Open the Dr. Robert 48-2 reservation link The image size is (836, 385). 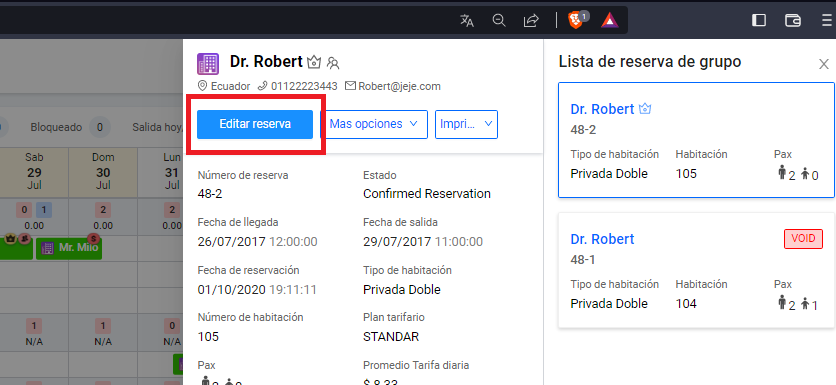pyautogui.click(x=602, y=109)
